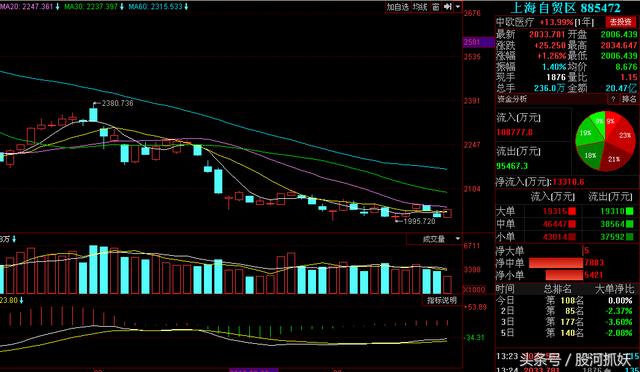Open the 指标说明 indicator explanation
Screen dimensions: 640x372
(x=442, y=300)
